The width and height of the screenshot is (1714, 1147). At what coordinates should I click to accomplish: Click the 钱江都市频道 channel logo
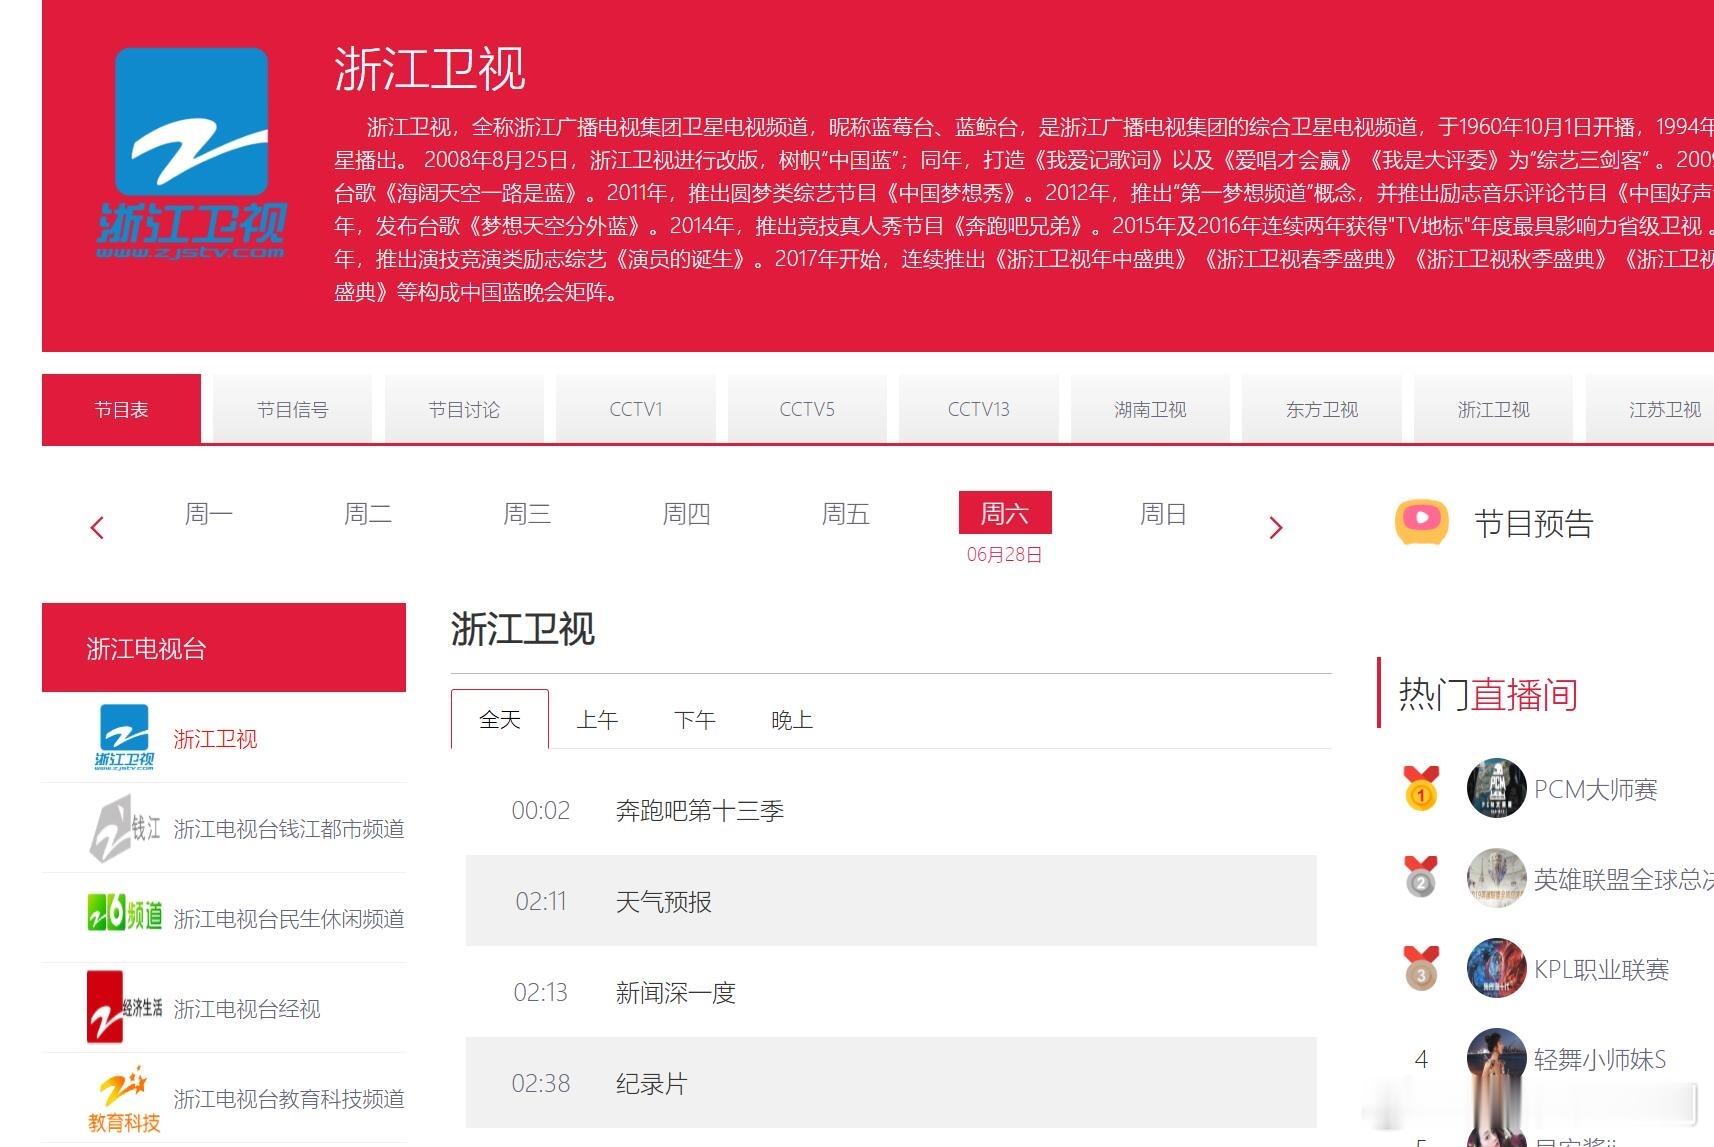pos(124,828)
